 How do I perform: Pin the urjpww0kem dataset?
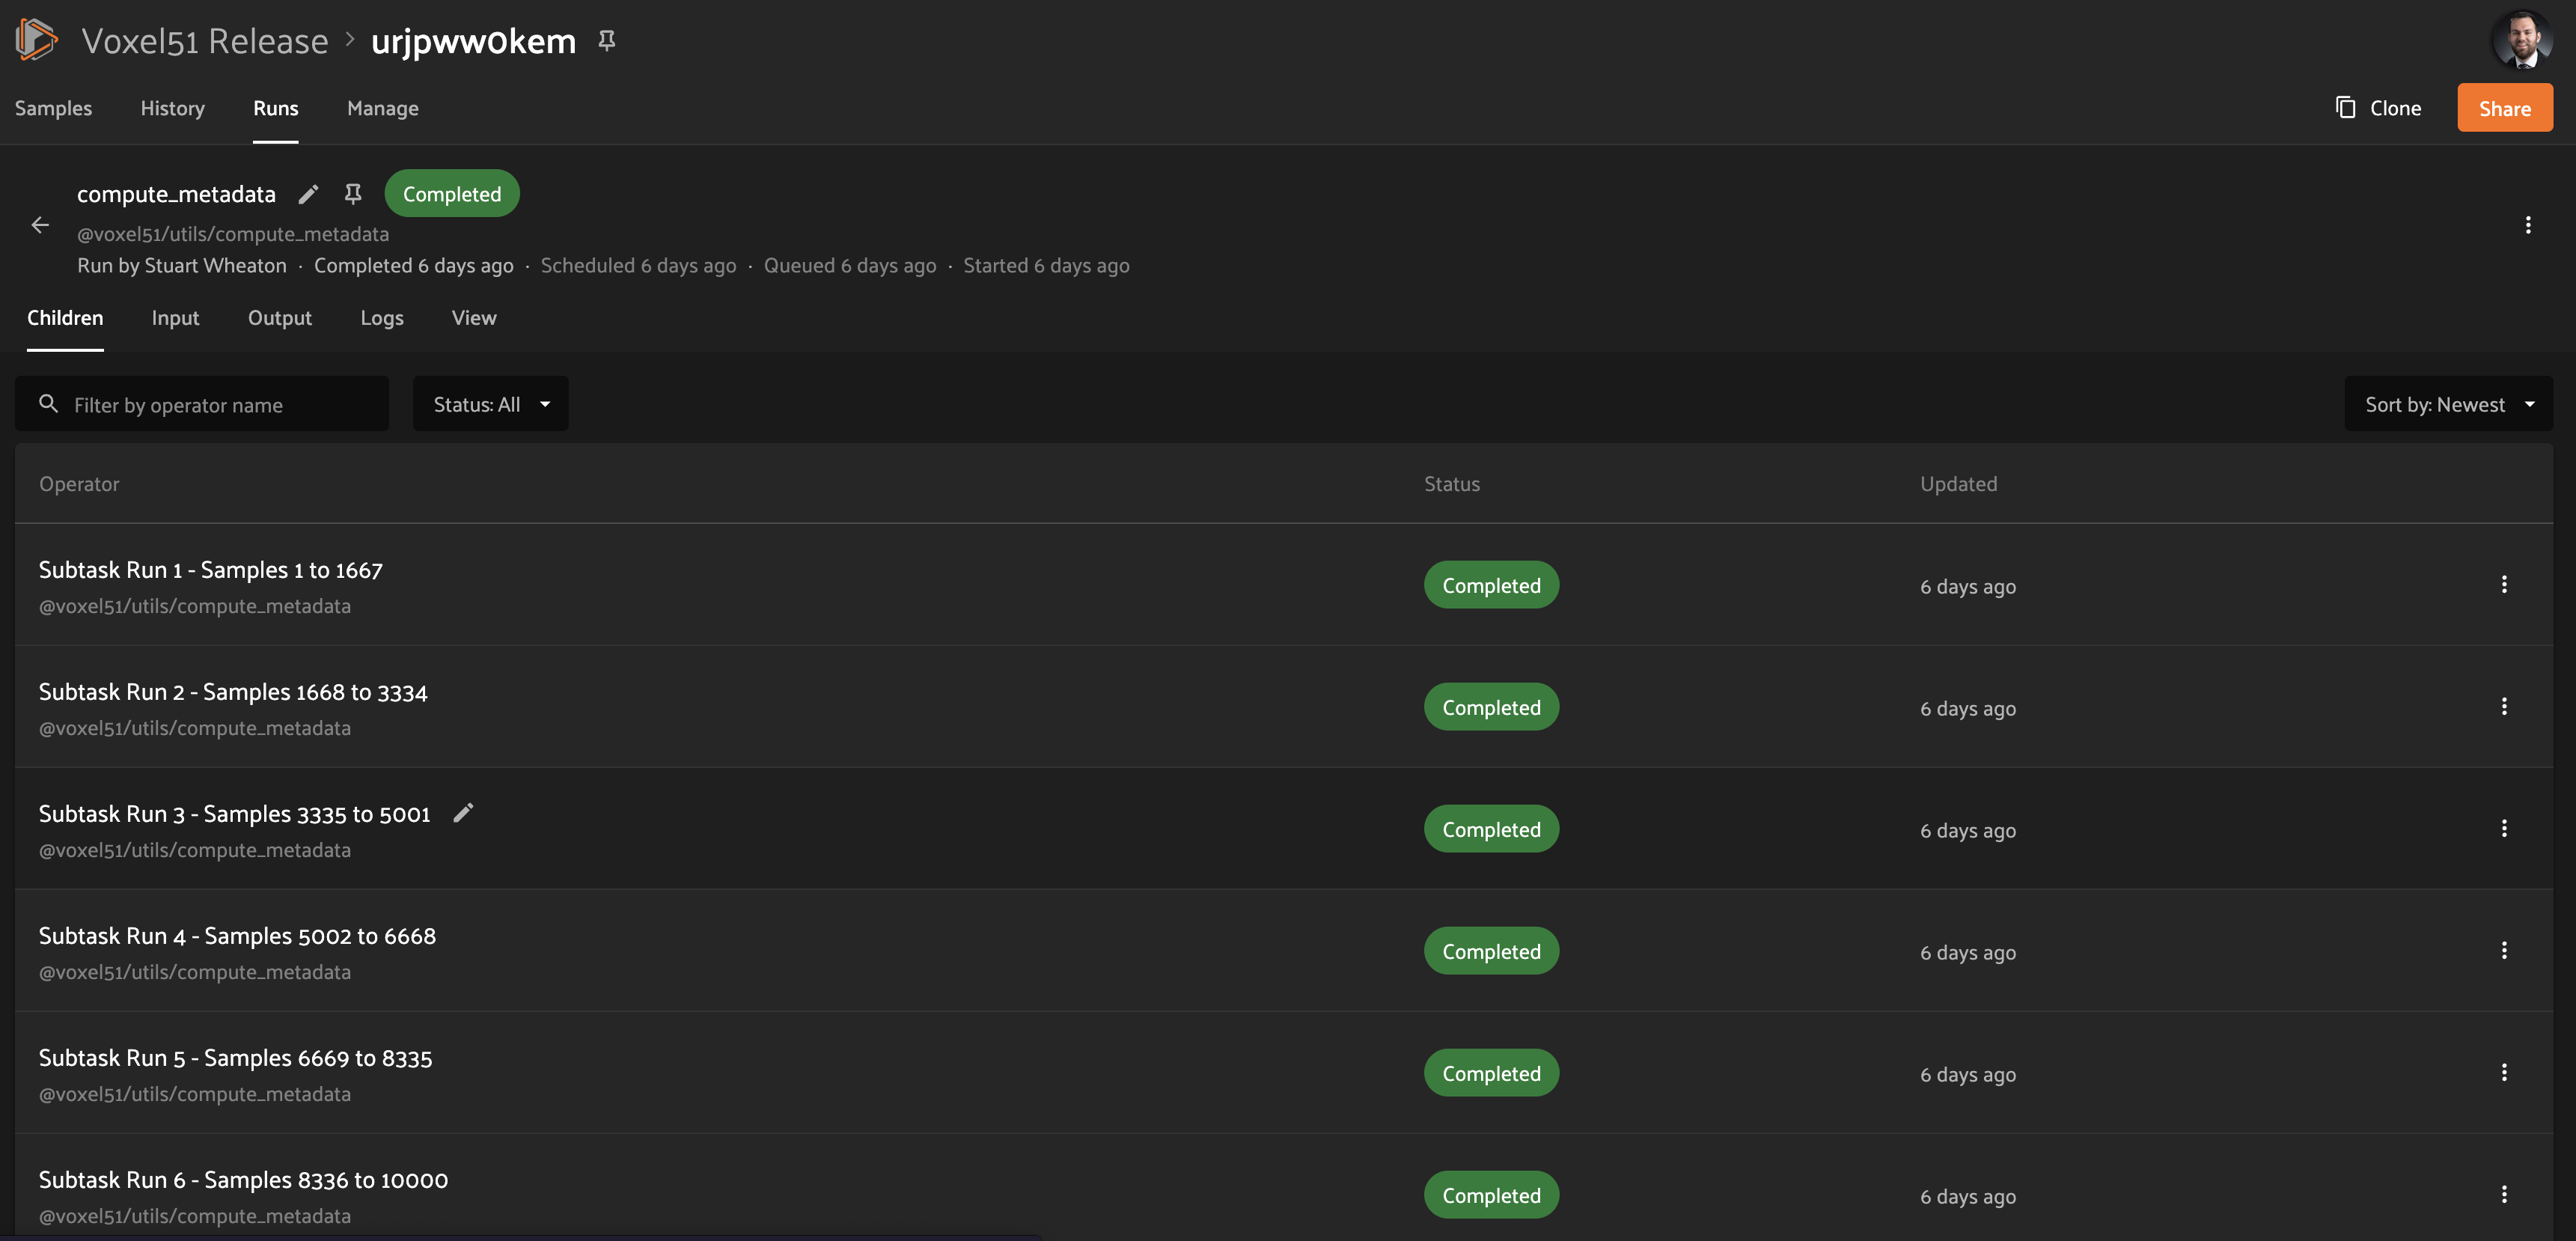[606, 40]
